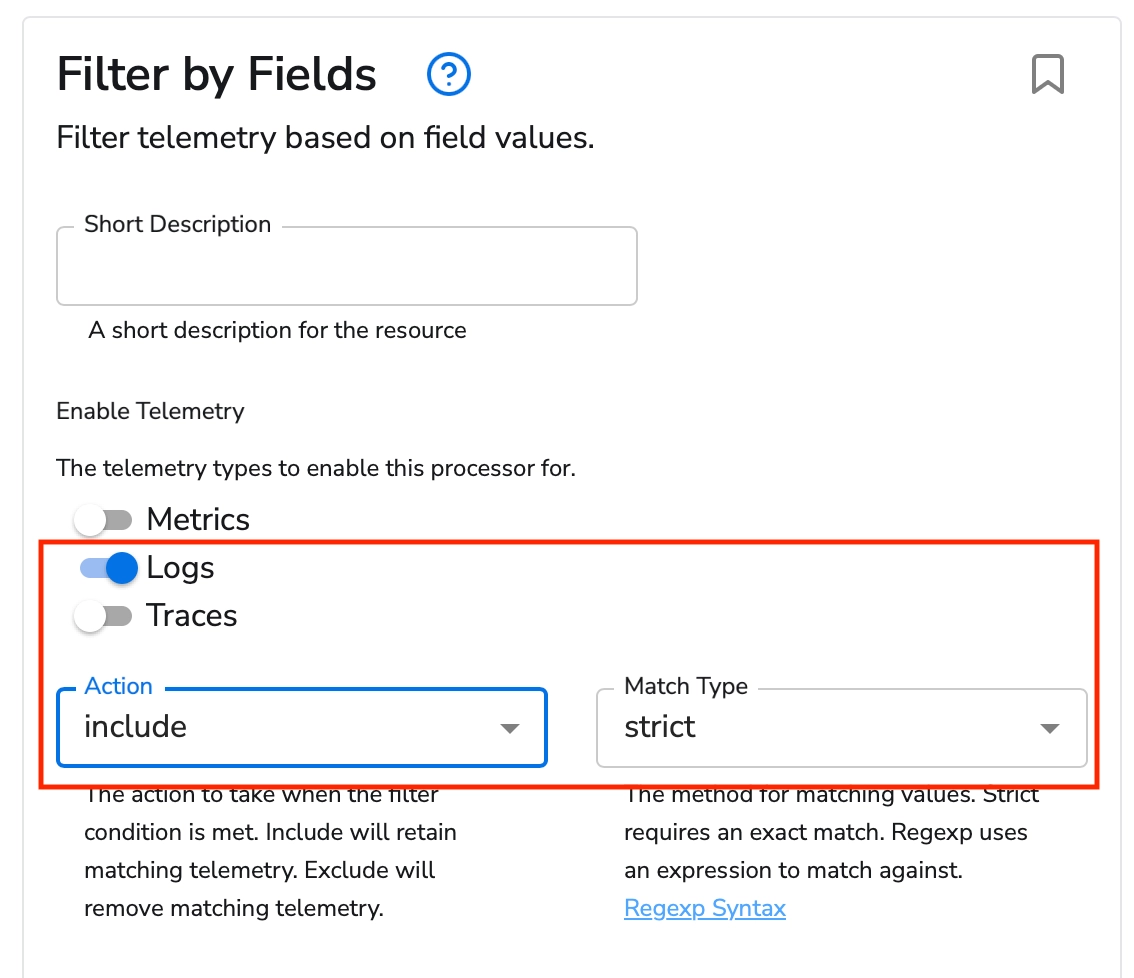Click the Enable Telemetry section label
The width and height of the screenshot is (1134, 978).
pos(150,411)
